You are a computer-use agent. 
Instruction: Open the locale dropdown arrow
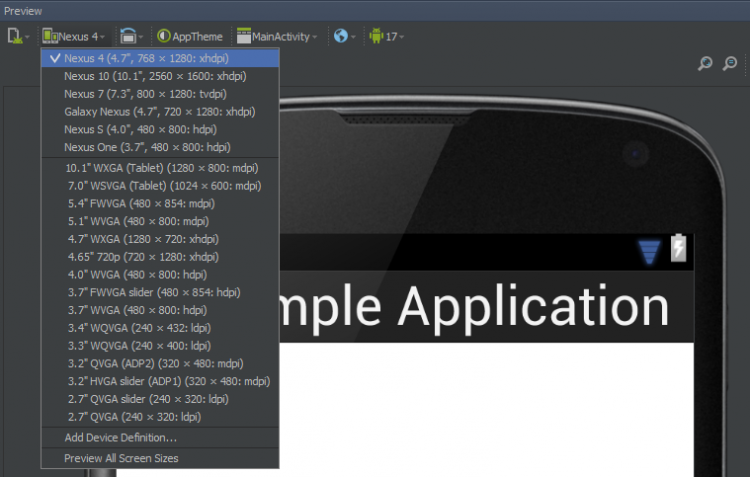pos(353,37)
